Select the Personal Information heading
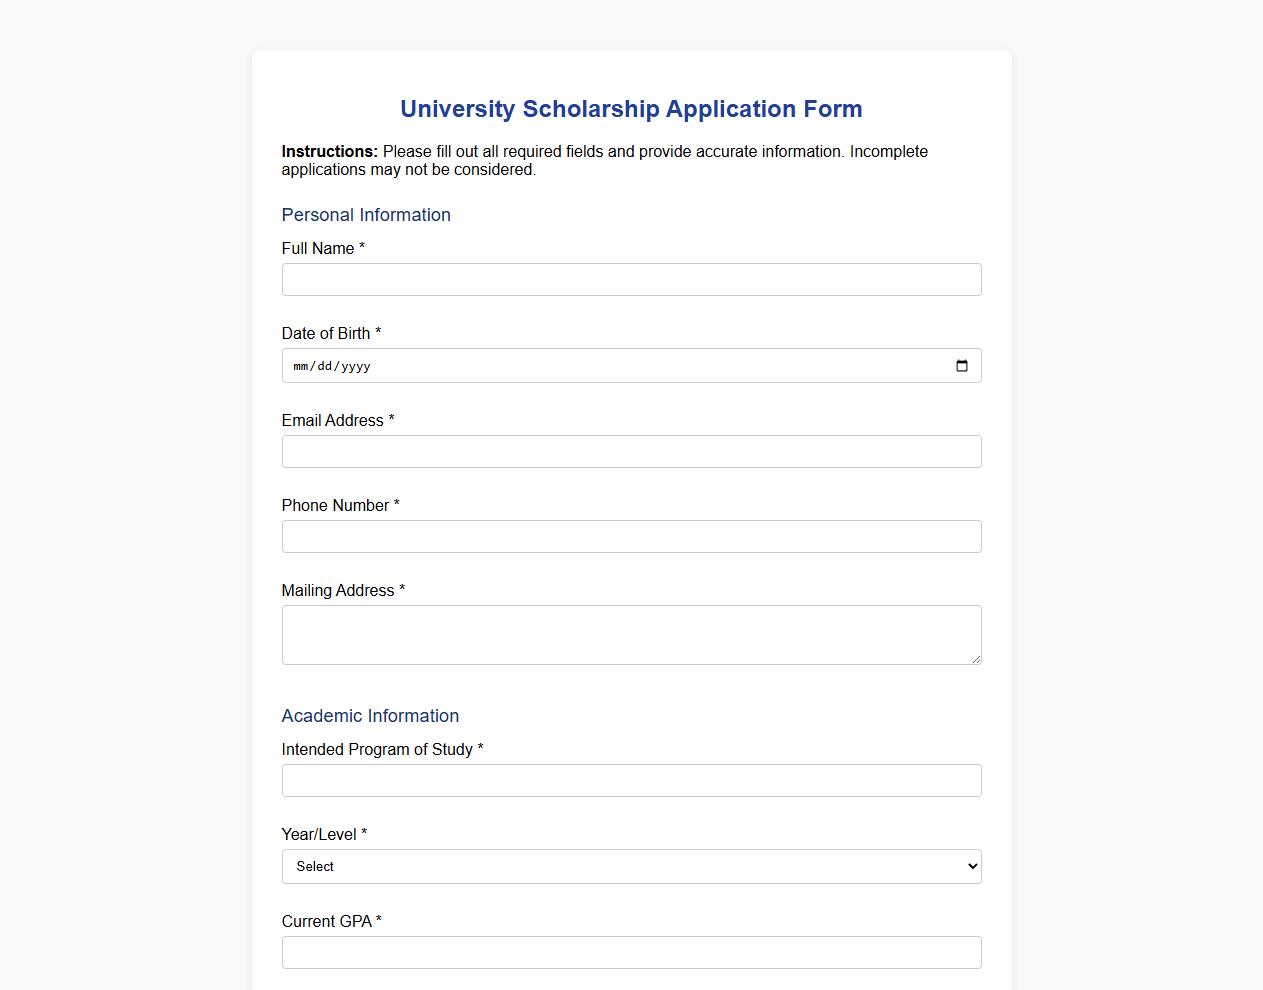This screenshot has width=1263, height=990. pyautogui.click(x=366, y=215)
